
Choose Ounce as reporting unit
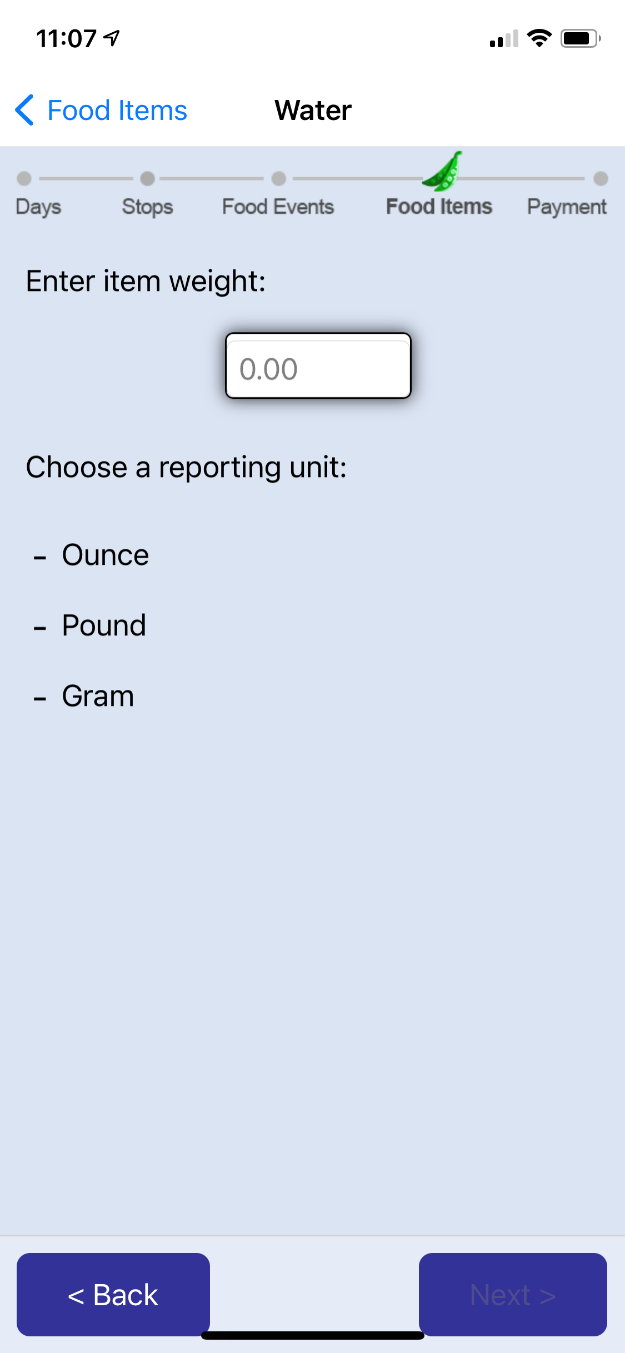[105, 555]
